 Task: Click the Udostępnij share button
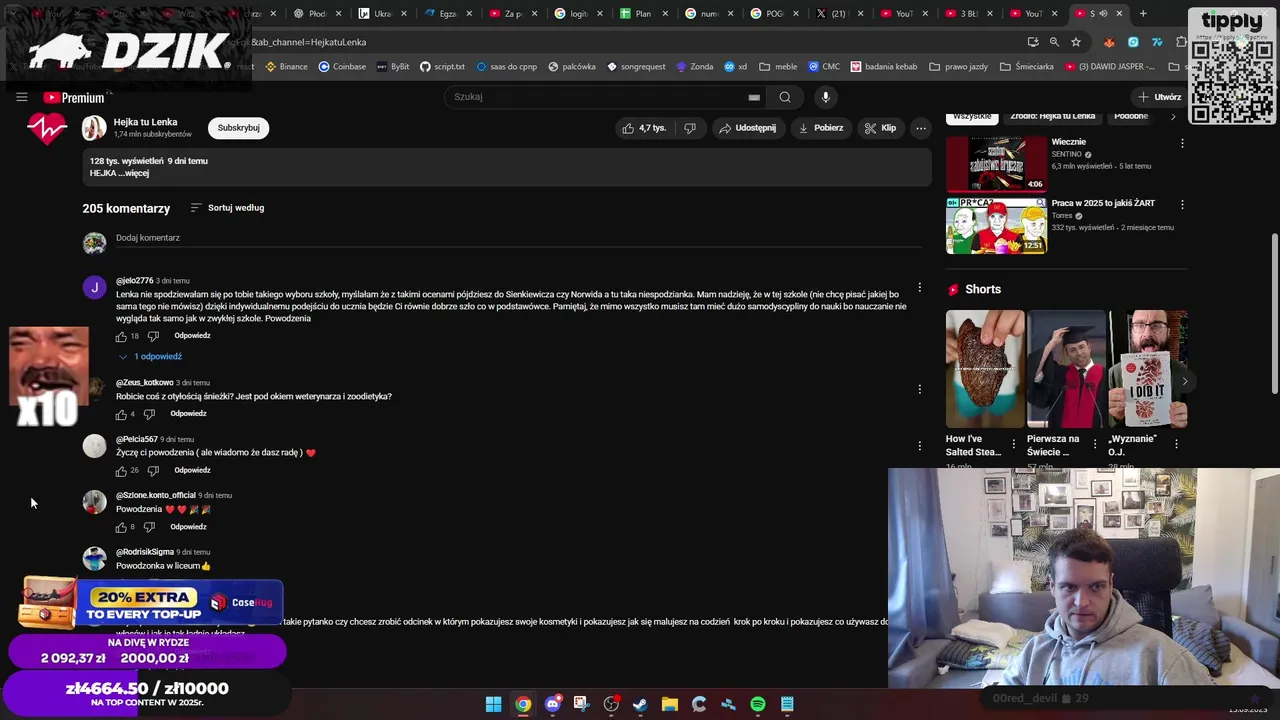(x=747, y=128)
